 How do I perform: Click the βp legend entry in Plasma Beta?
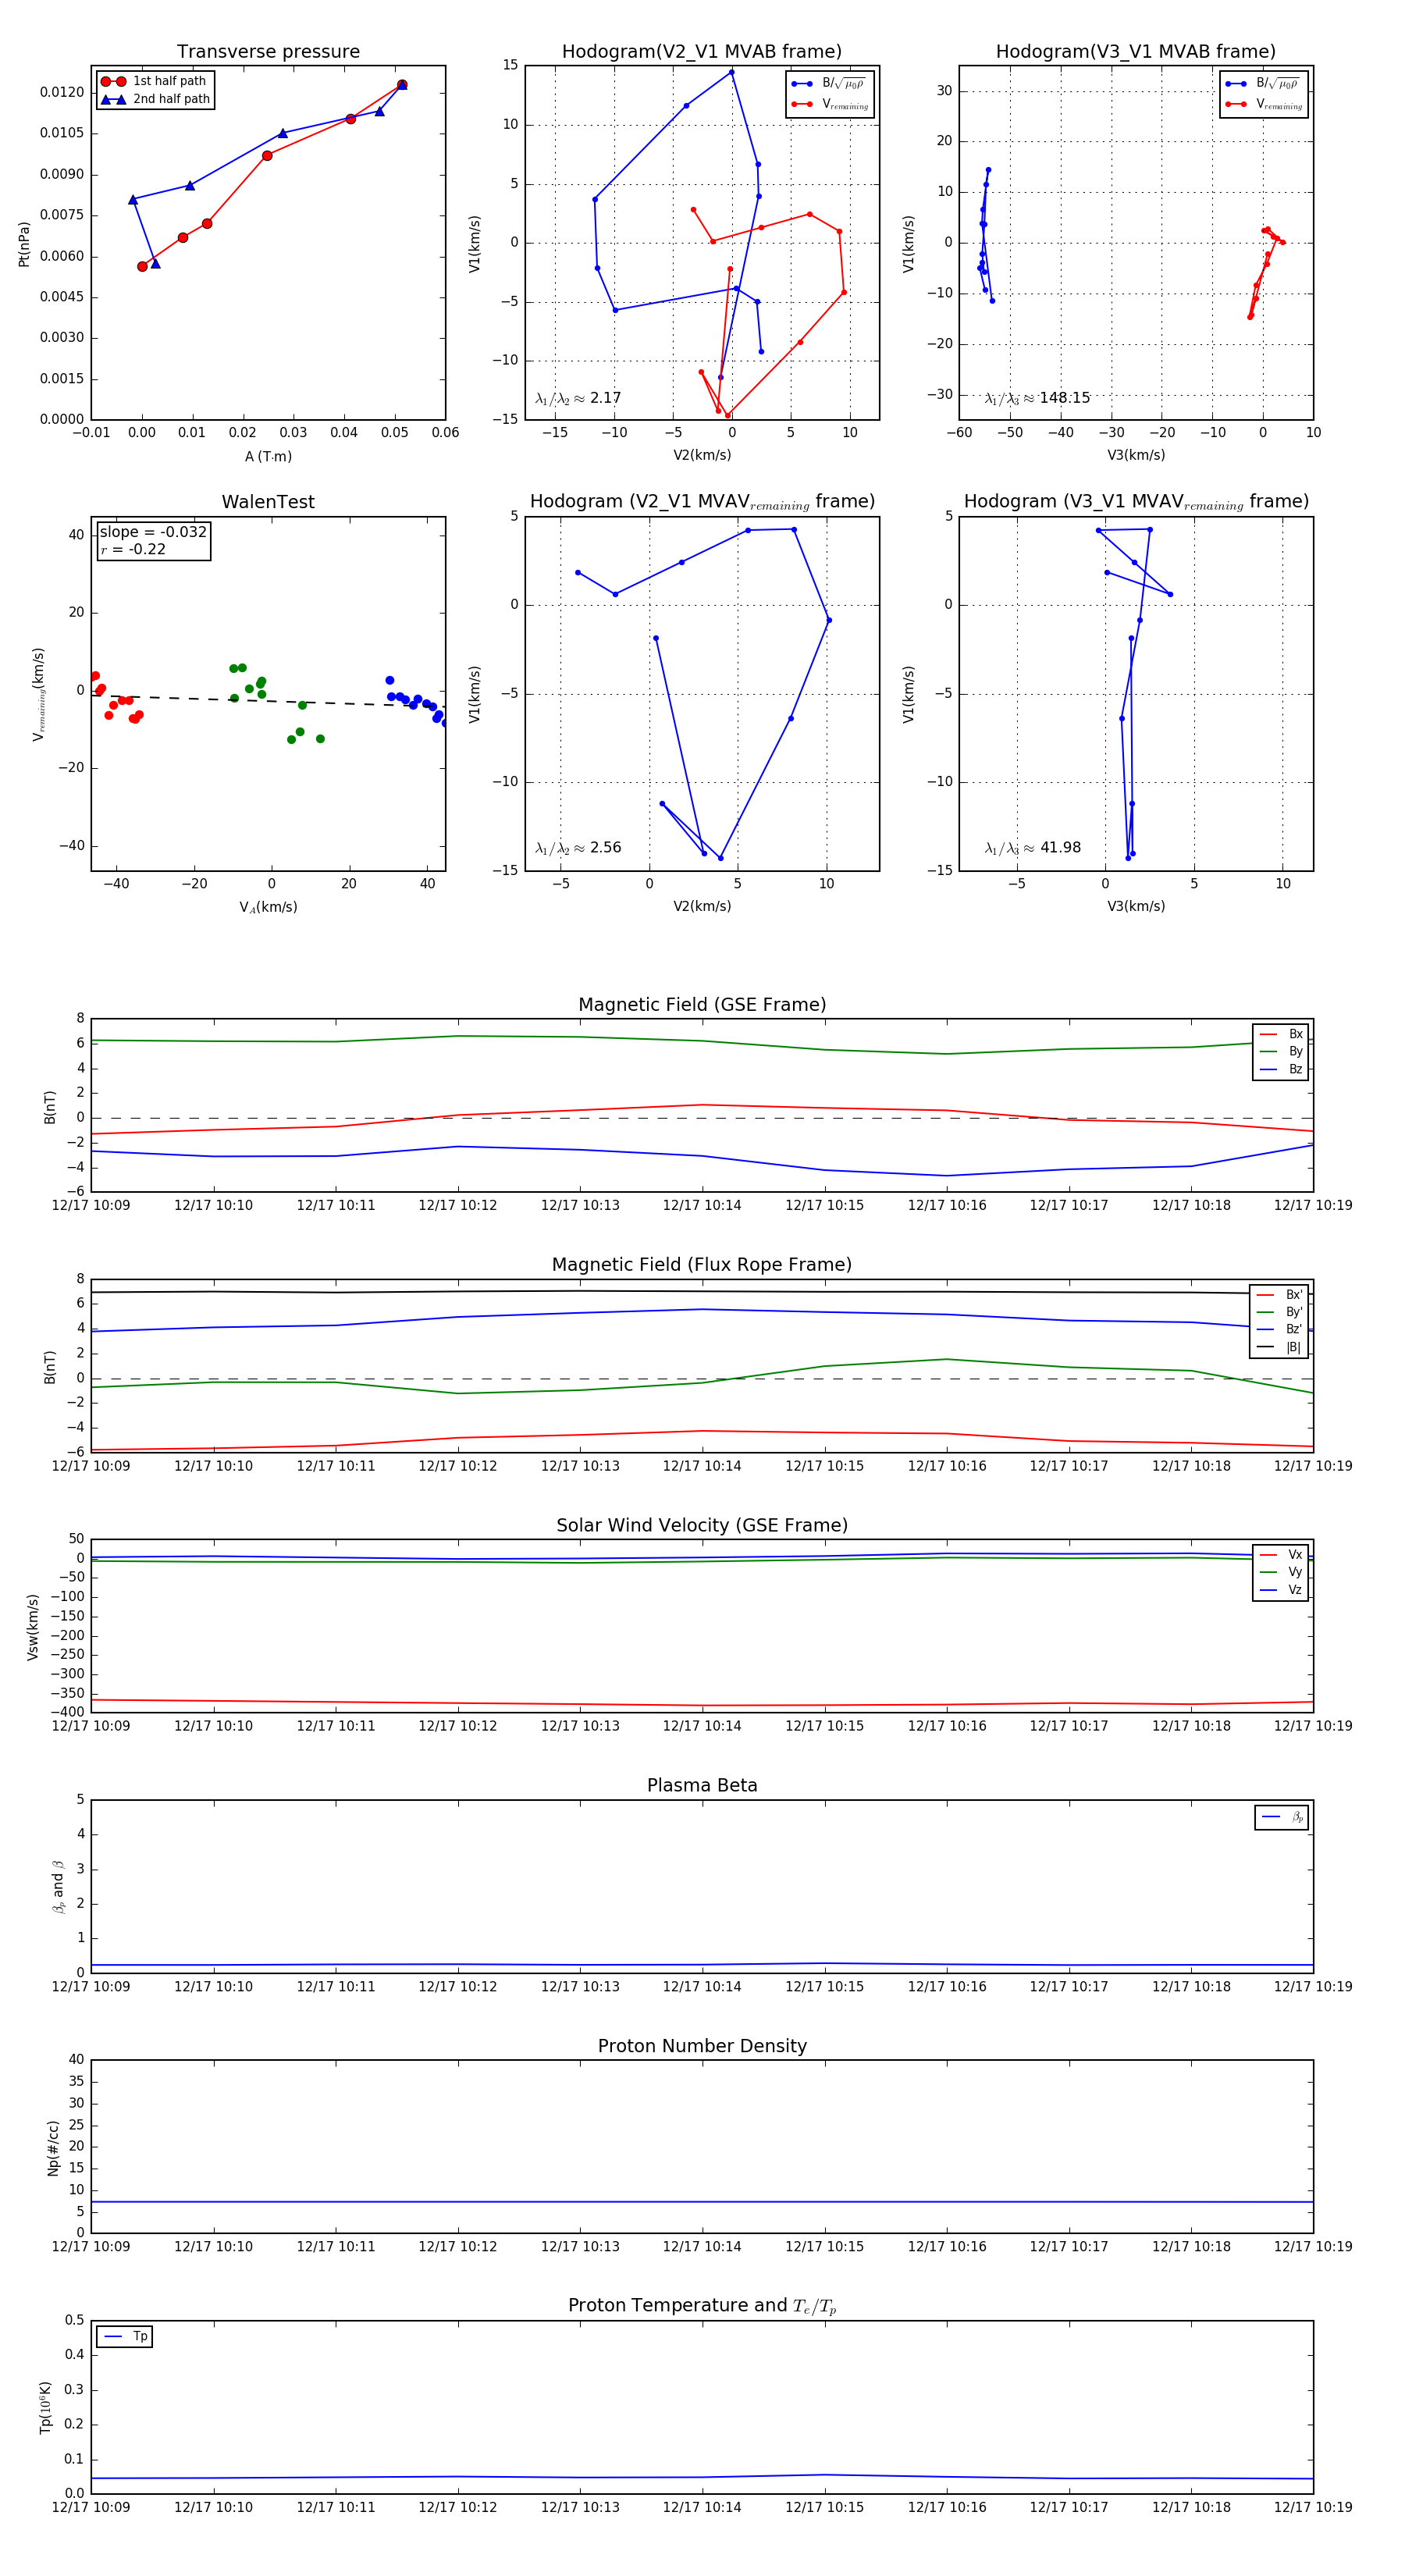pyautogui.click(x=1282, y=1817)
